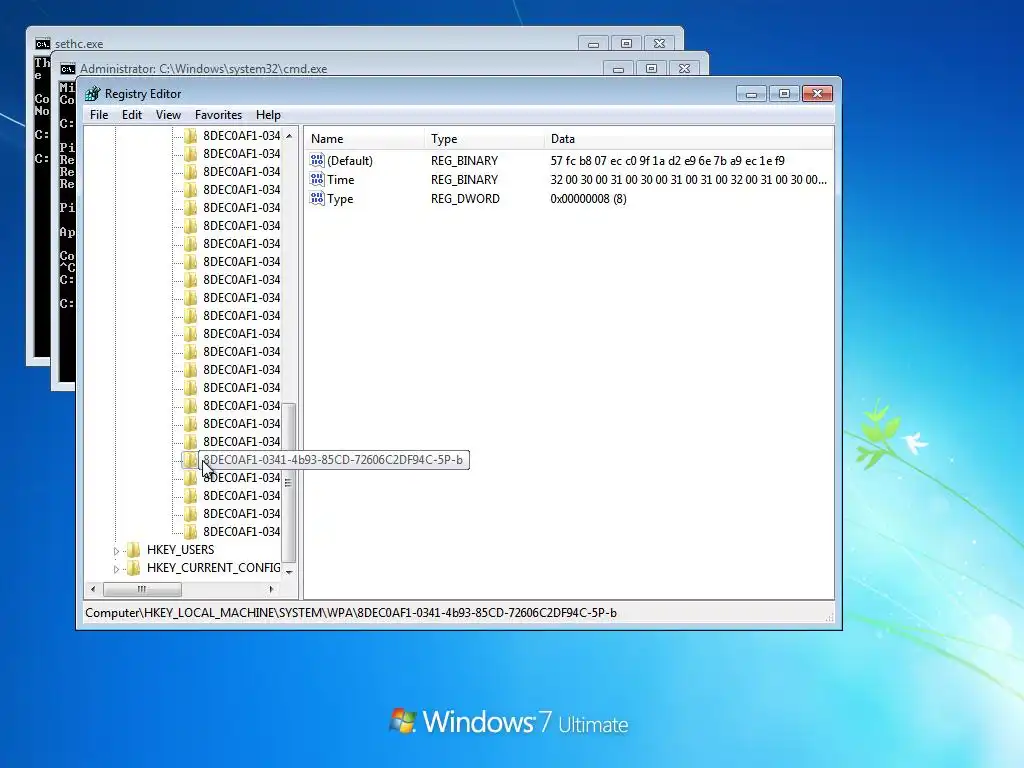Image resolution: width=1024 pixels, height=768 pixels.
Task: Click the data value 0x00000008 (8)
Action: [588, 198]
